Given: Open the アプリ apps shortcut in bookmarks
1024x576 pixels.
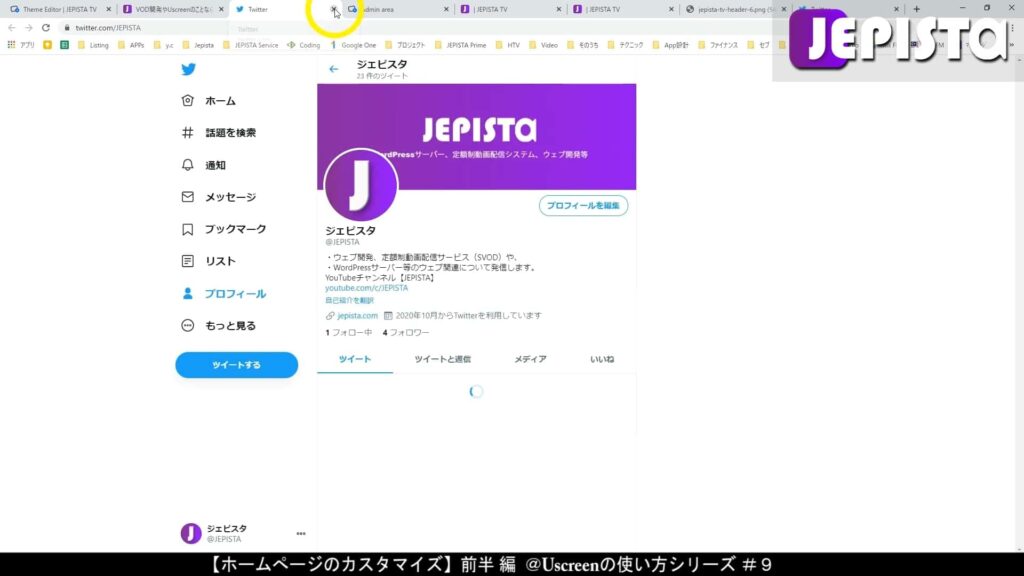Looking at the screenshot, I should [22, 45].
